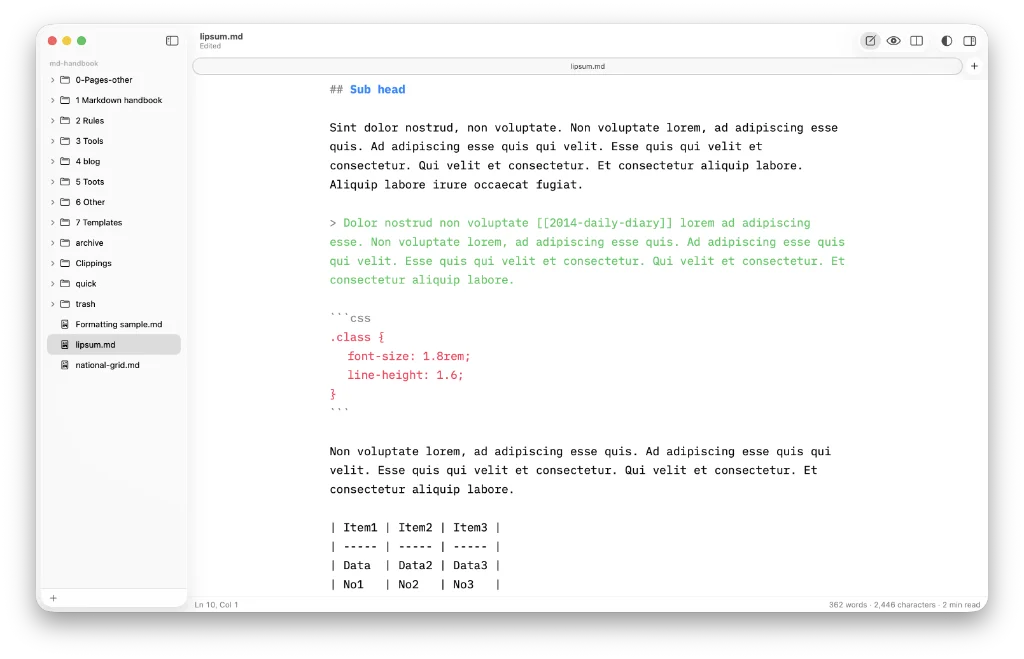Screen dimensions: 1024x659
Task: Select the 7 Templates folder name
Action: 99,223
